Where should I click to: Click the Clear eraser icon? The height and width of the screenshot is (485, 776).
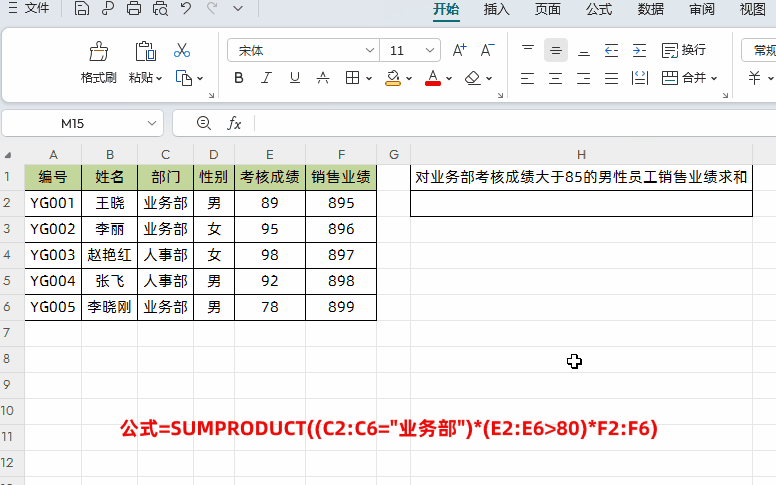473,78
